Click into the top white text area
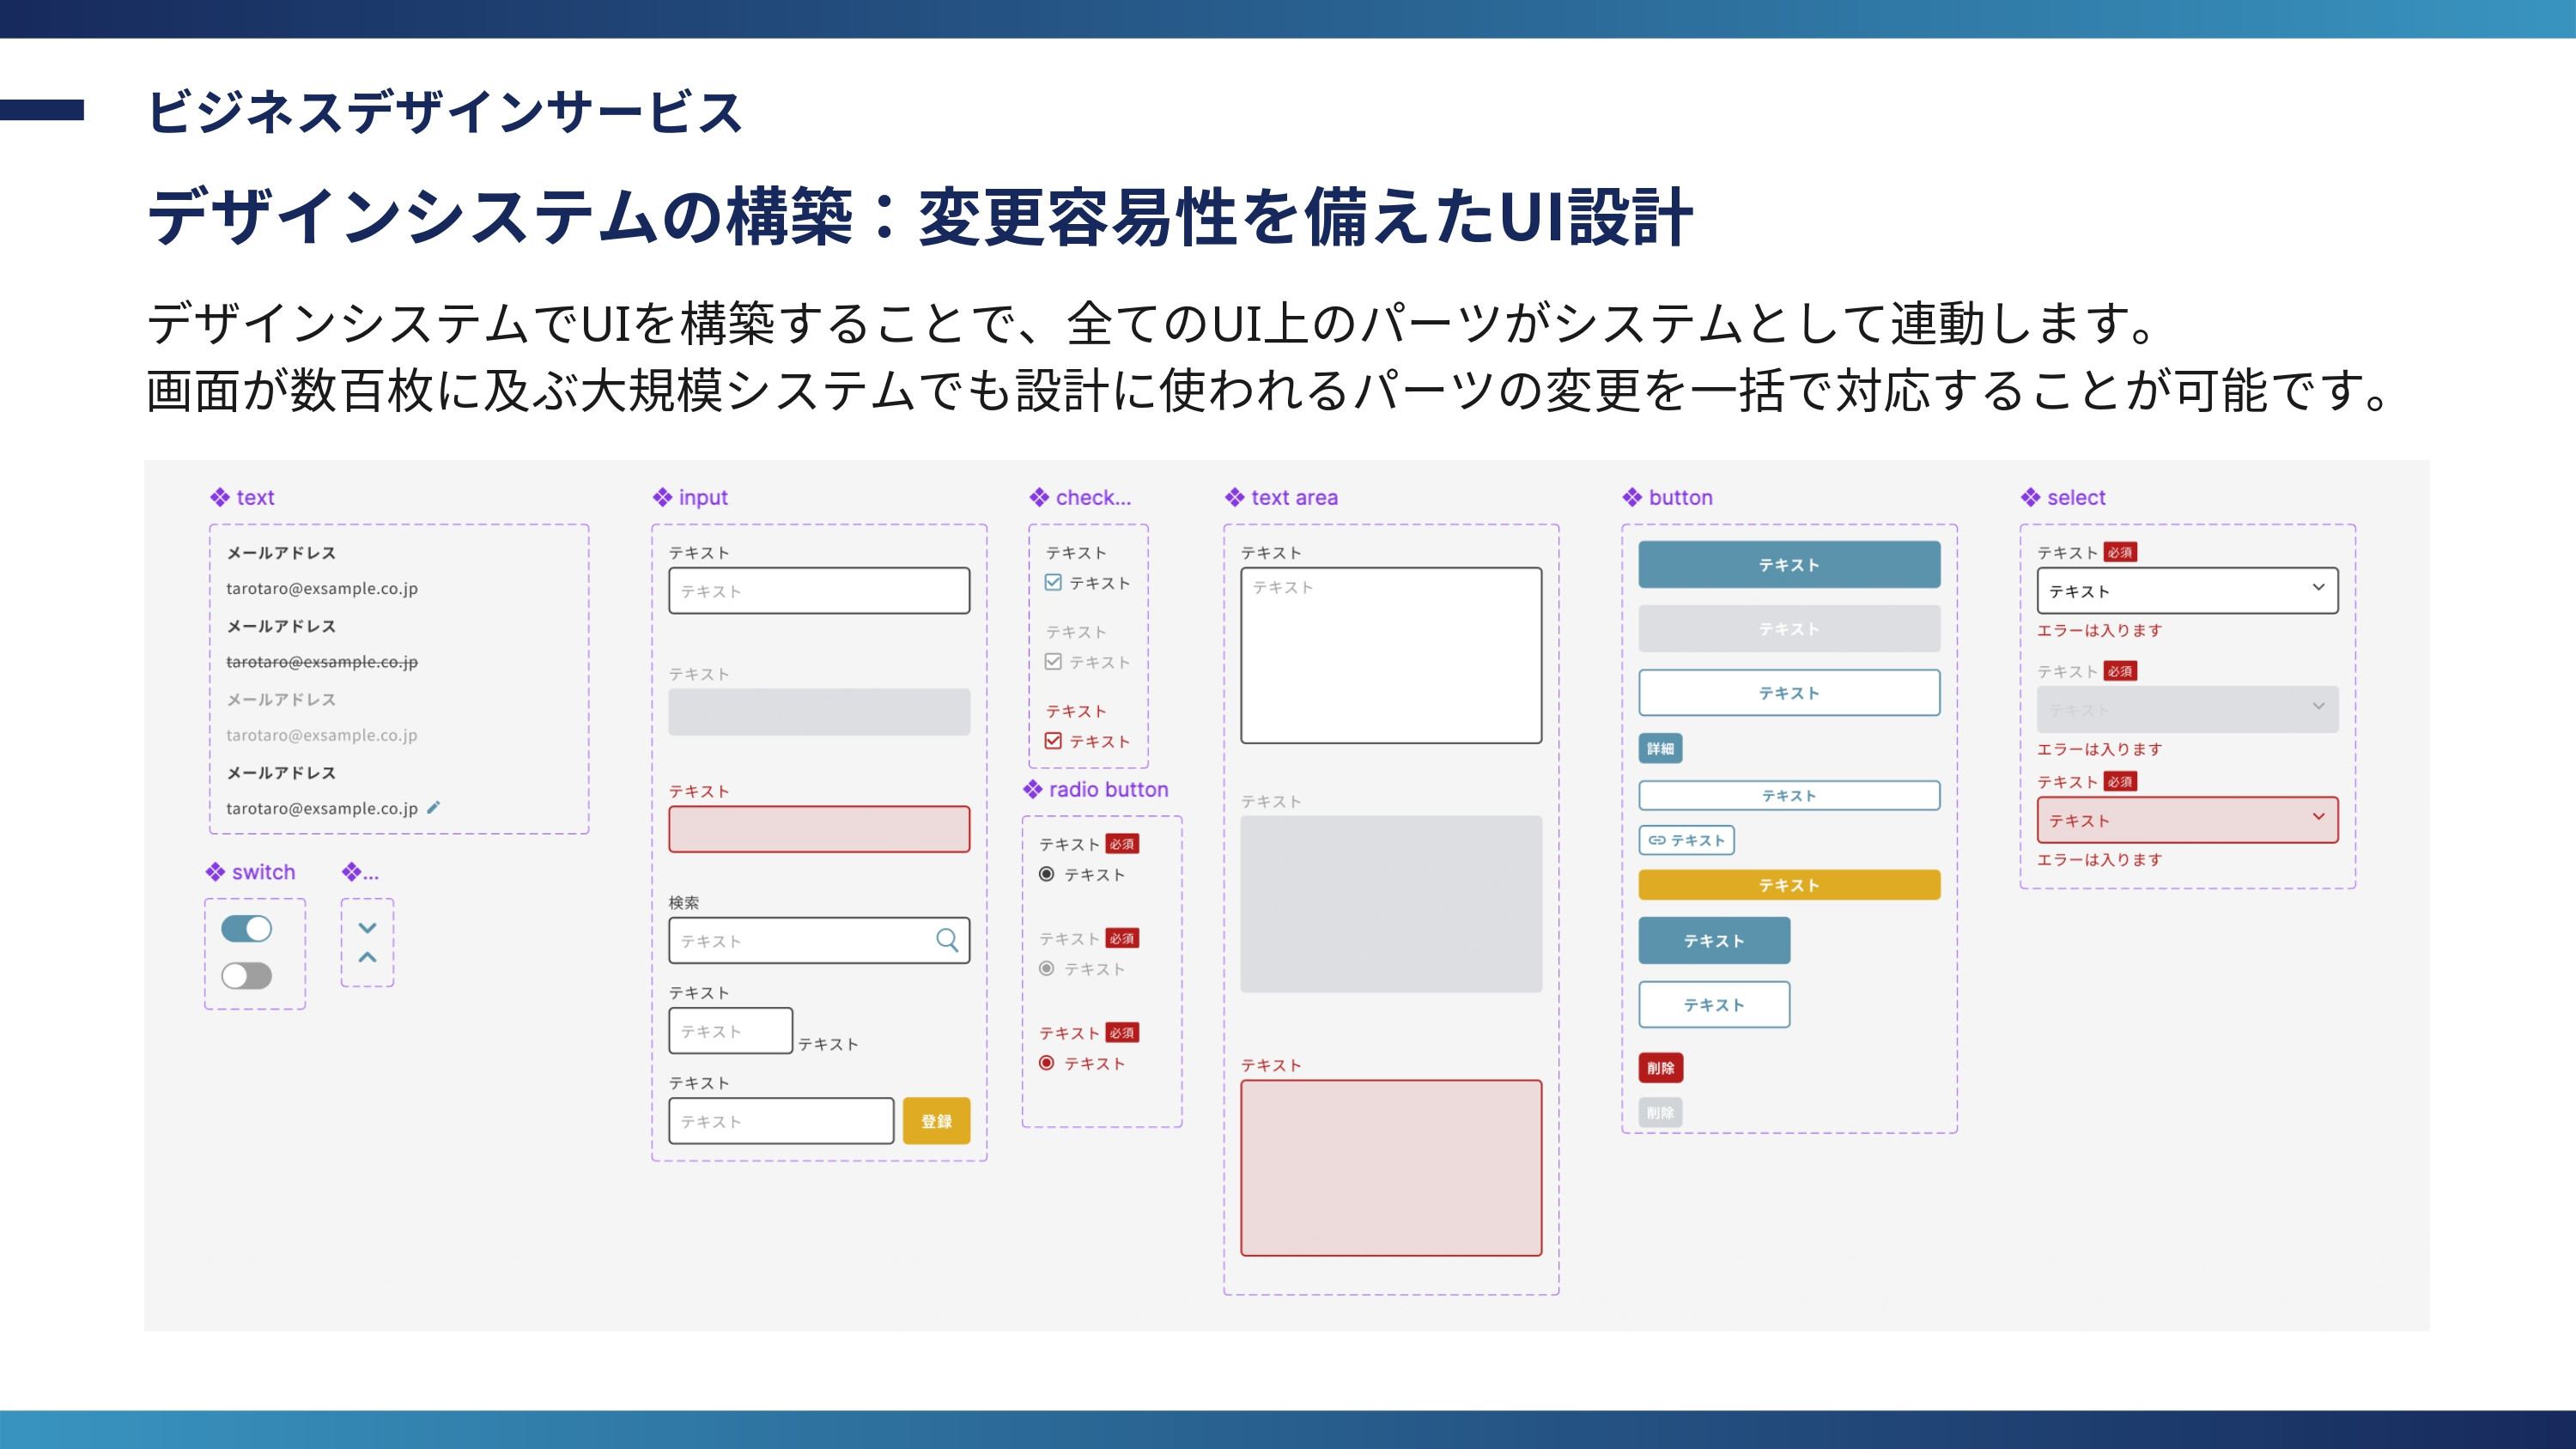 tap(1390, 655)
